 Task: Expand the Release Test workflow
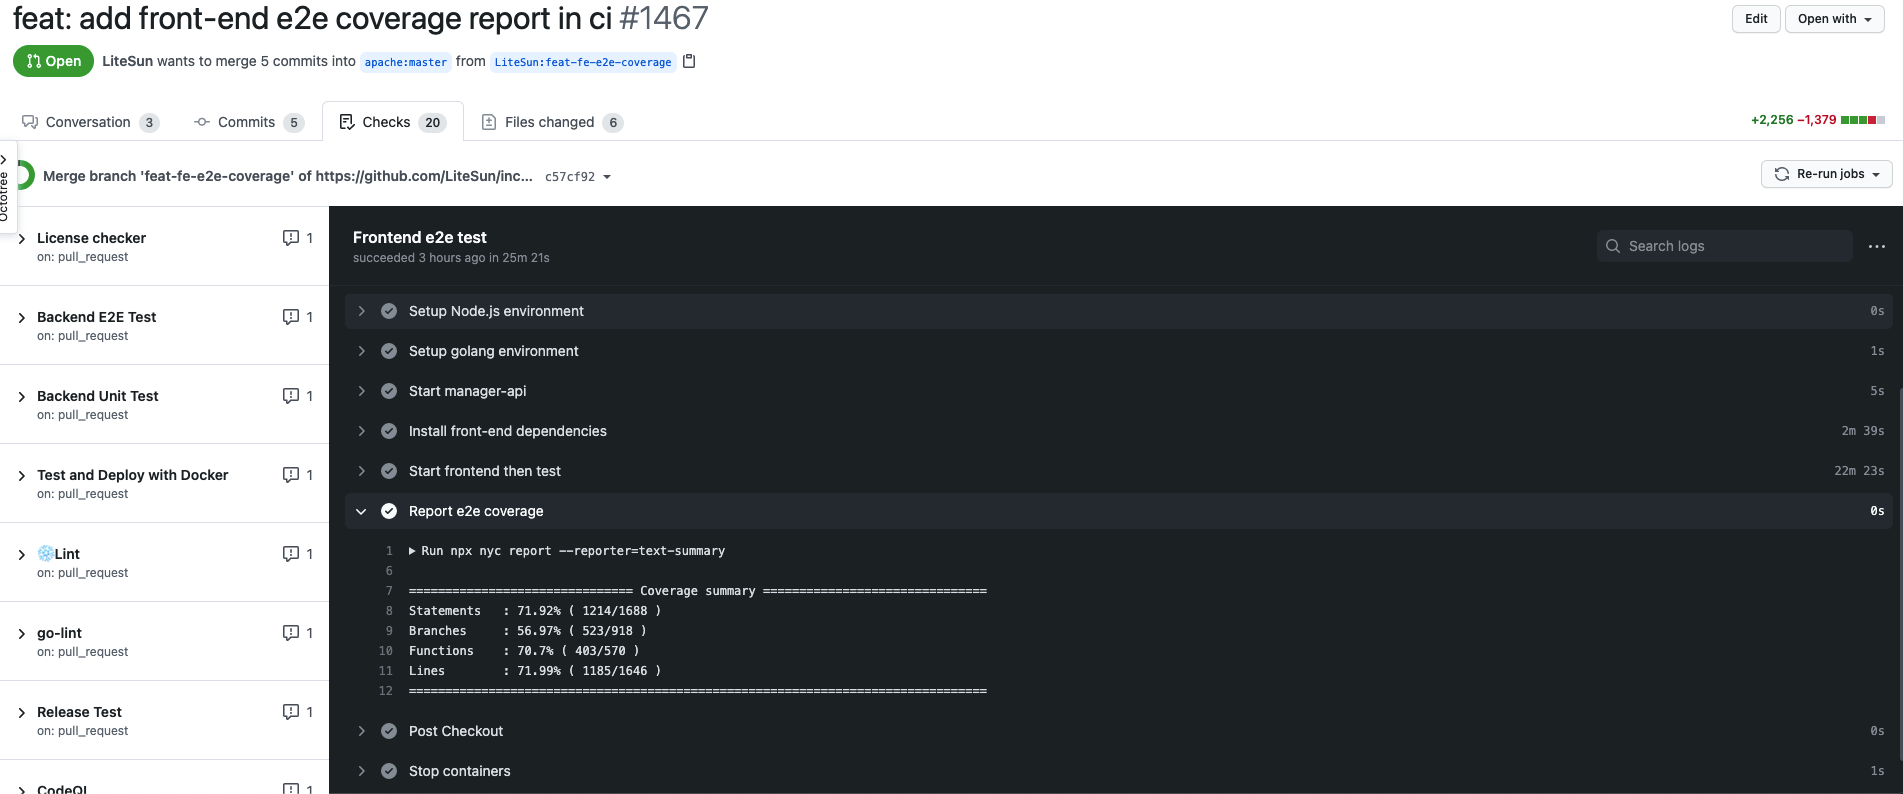pos(22,712)
